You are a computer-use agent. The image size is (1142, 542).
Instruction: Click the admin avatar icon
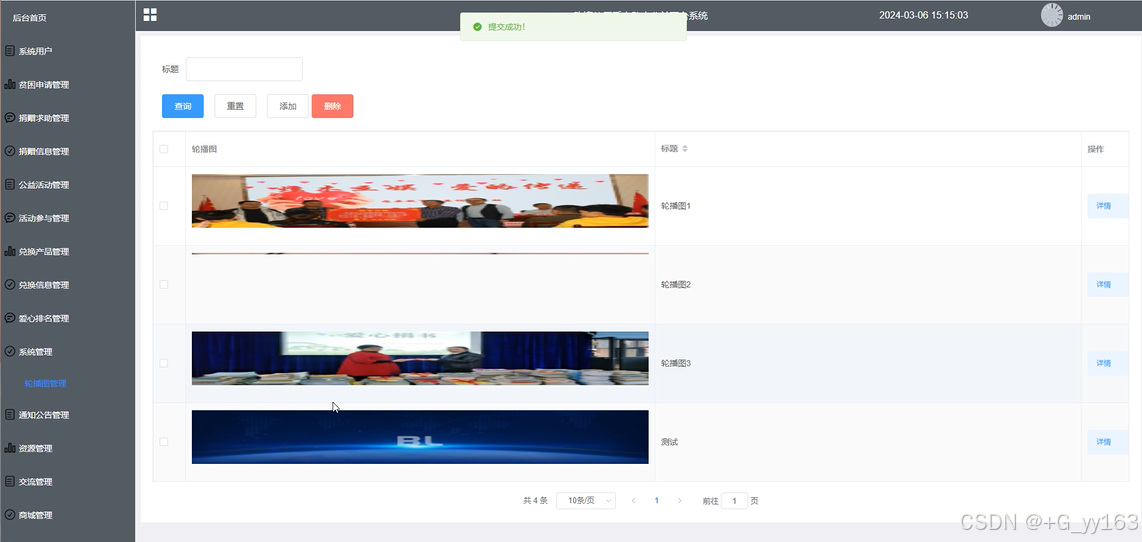click(x=1052, y=15)
